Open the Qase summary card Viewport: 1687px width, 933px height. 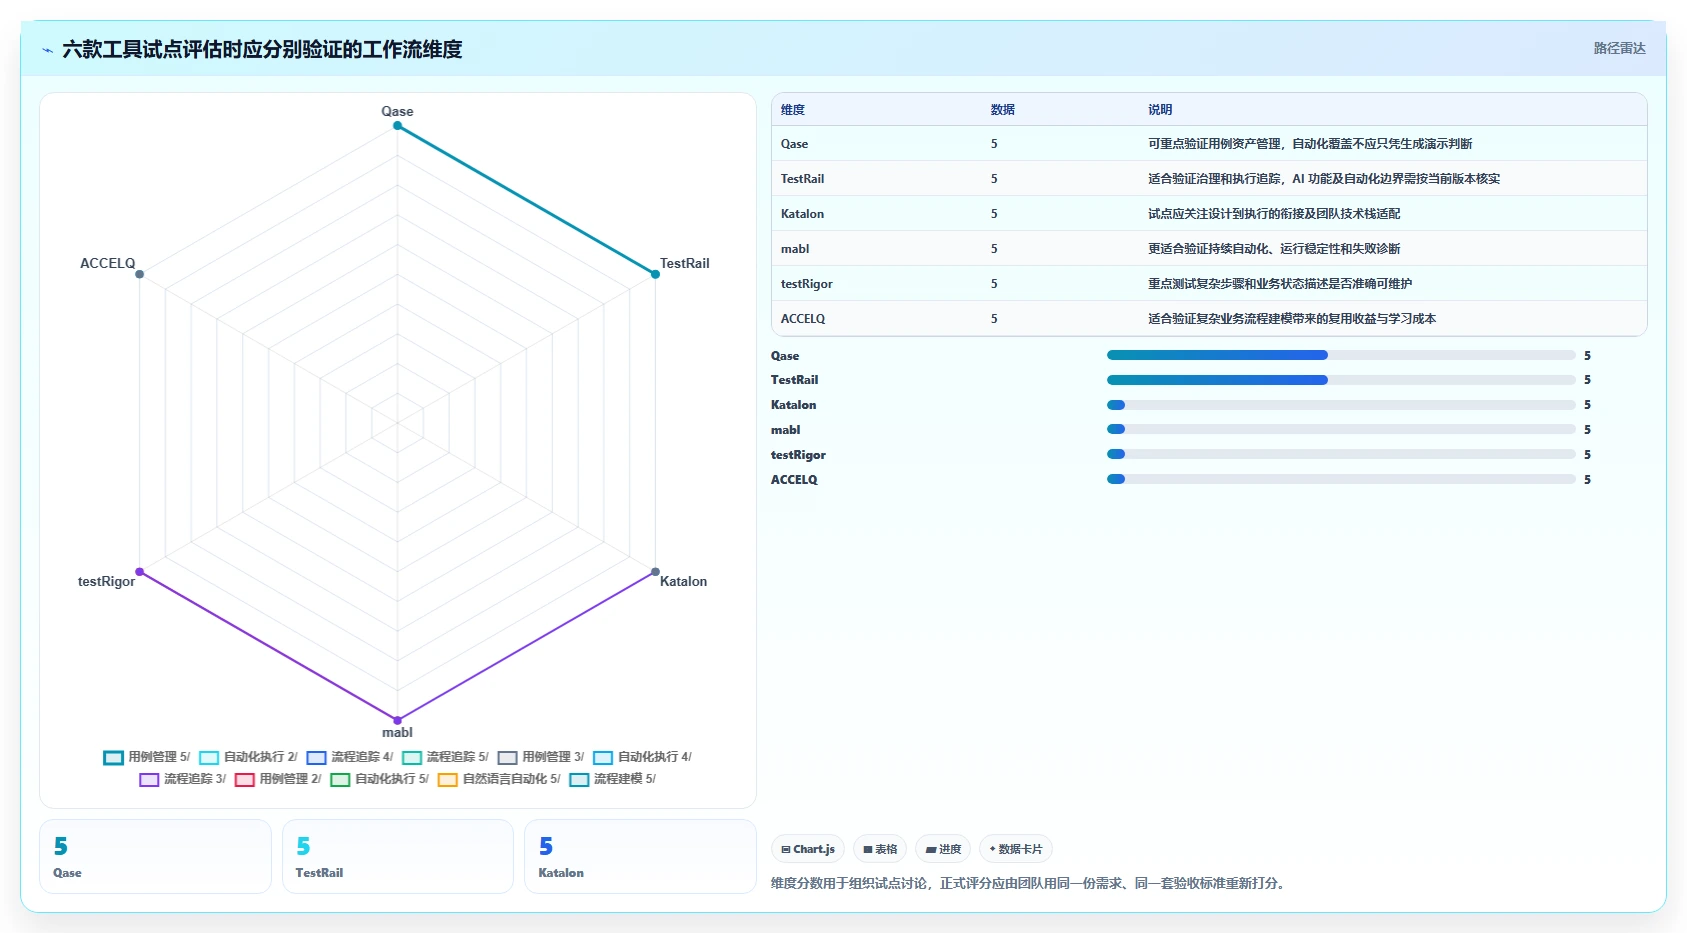point(155,857)
